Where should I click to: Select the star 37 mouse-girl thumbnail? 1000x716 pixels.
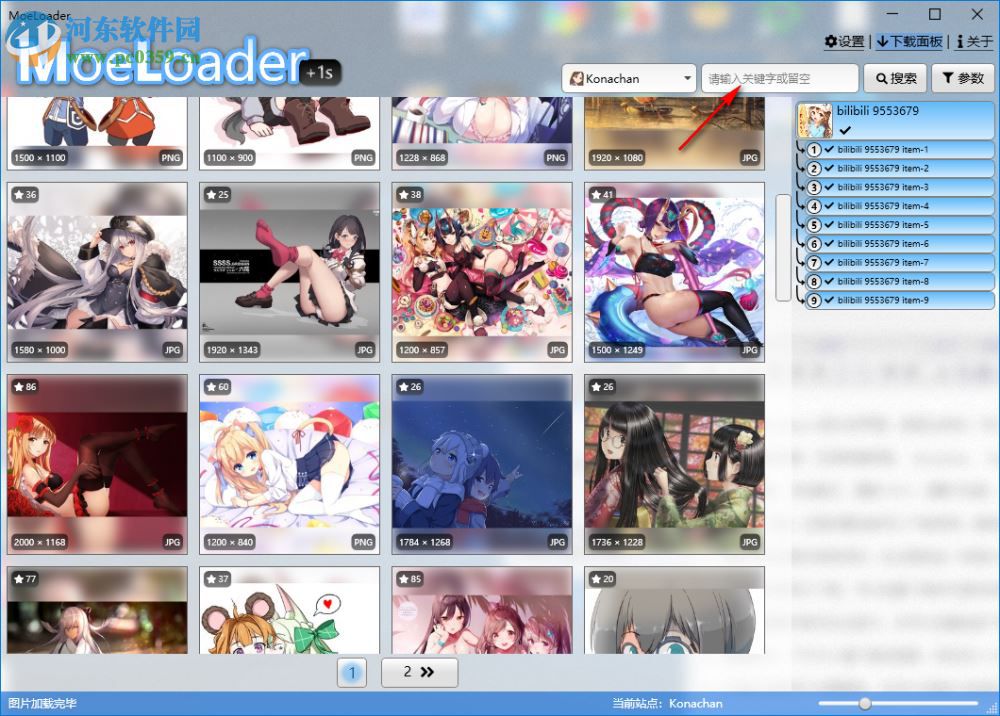click(x=290, y=610)
